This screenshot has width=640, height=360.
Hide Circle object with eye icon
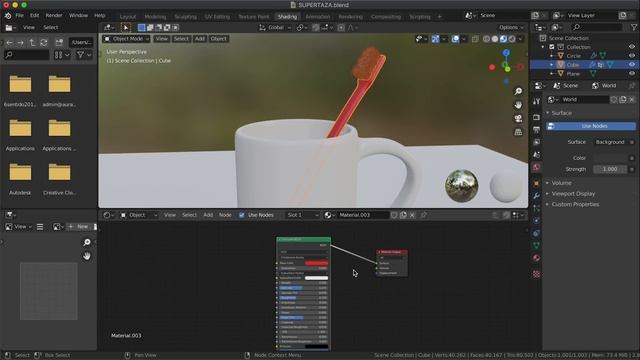(x=632, y=56)
